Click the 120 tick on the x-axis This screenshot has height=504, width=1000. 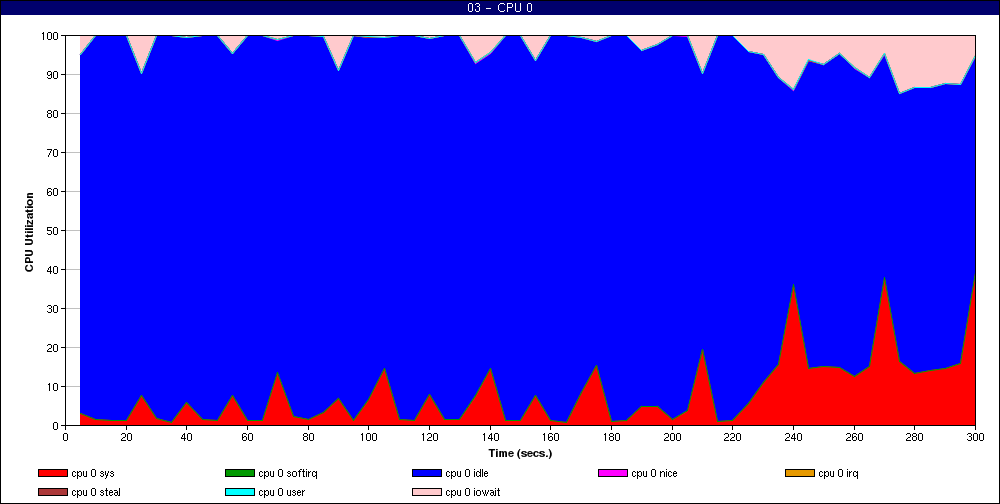pyautogui.click(x=429, y=437)
